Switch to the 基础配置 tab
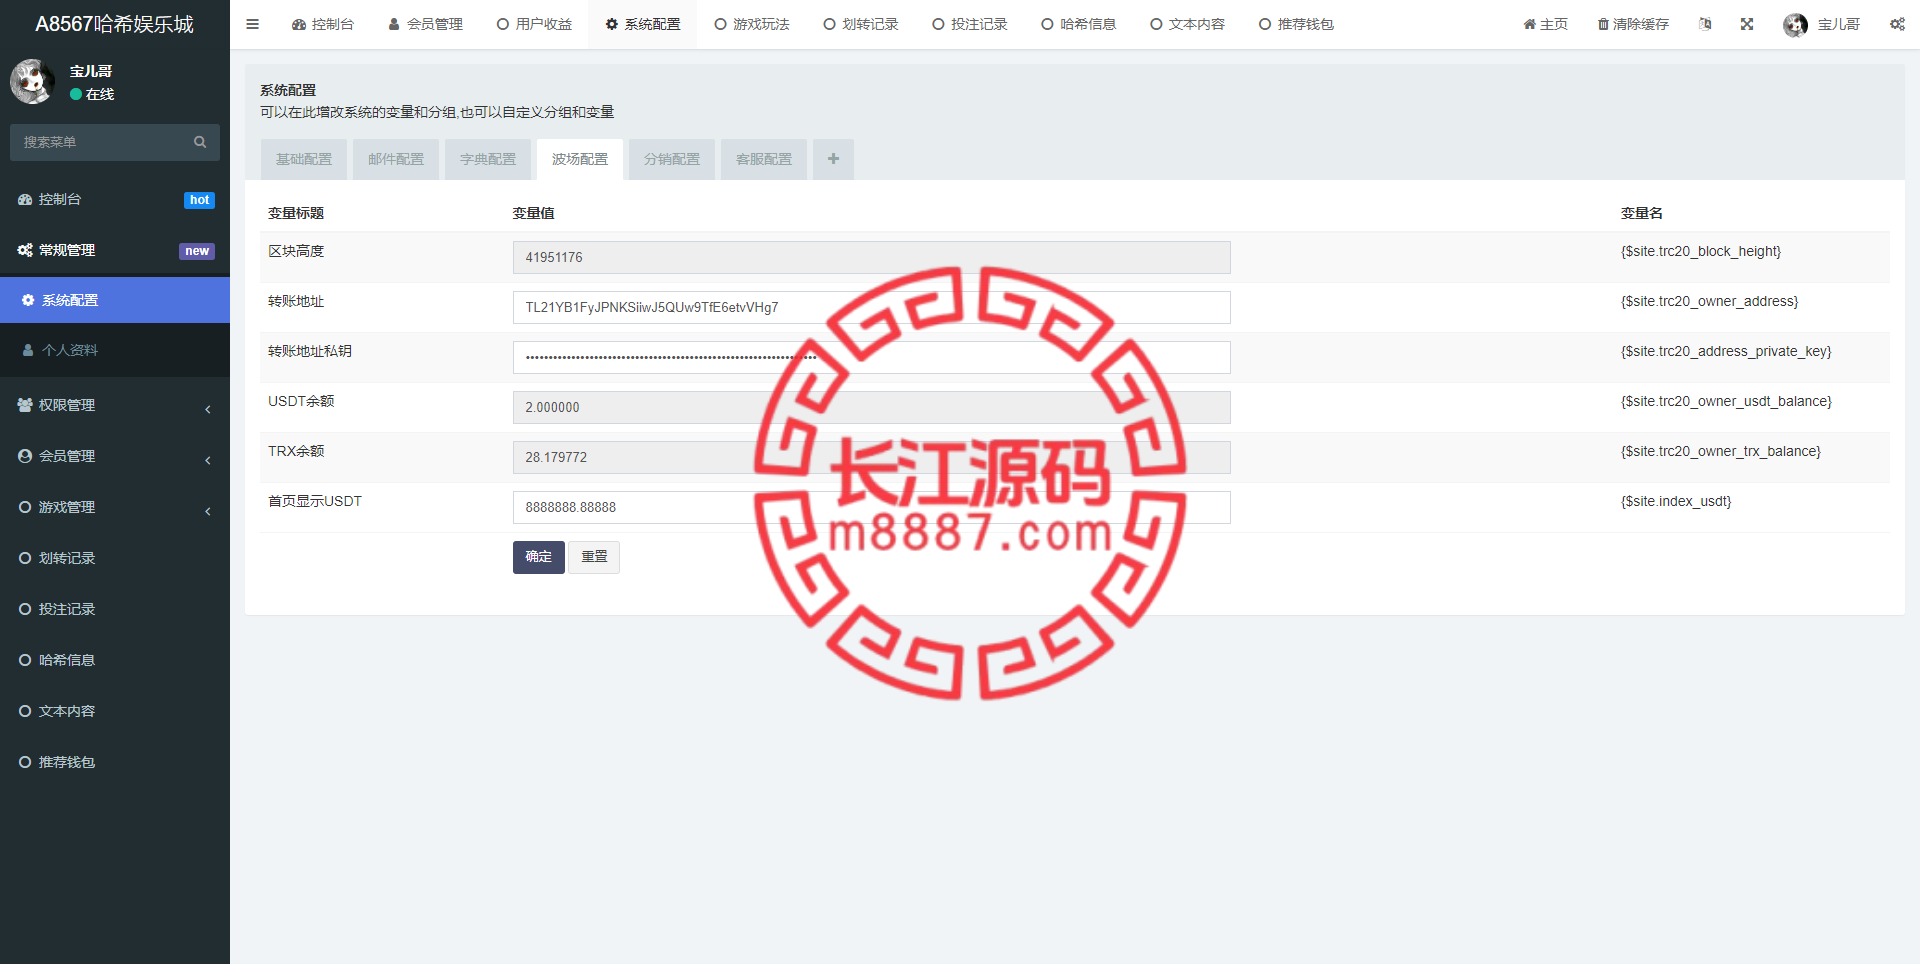 (x=304, y=159)
